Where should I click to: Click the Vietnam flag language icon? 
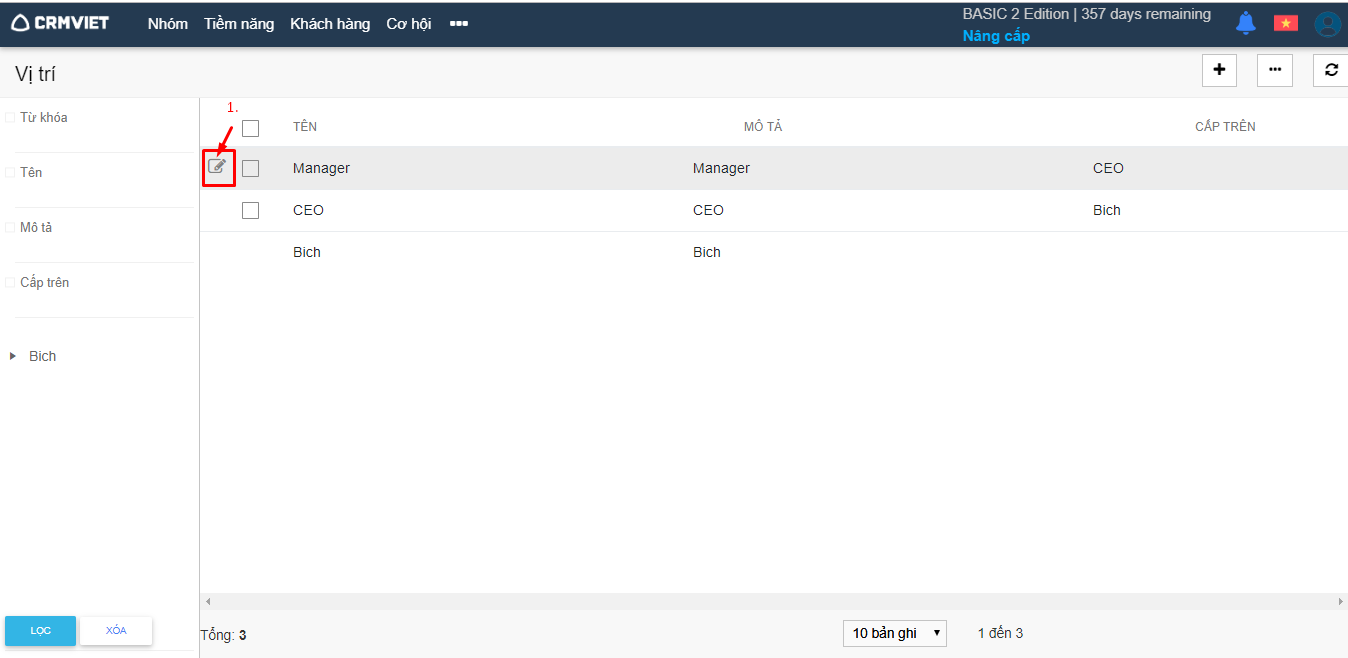pyautogui.click(x=1285, y=23)
